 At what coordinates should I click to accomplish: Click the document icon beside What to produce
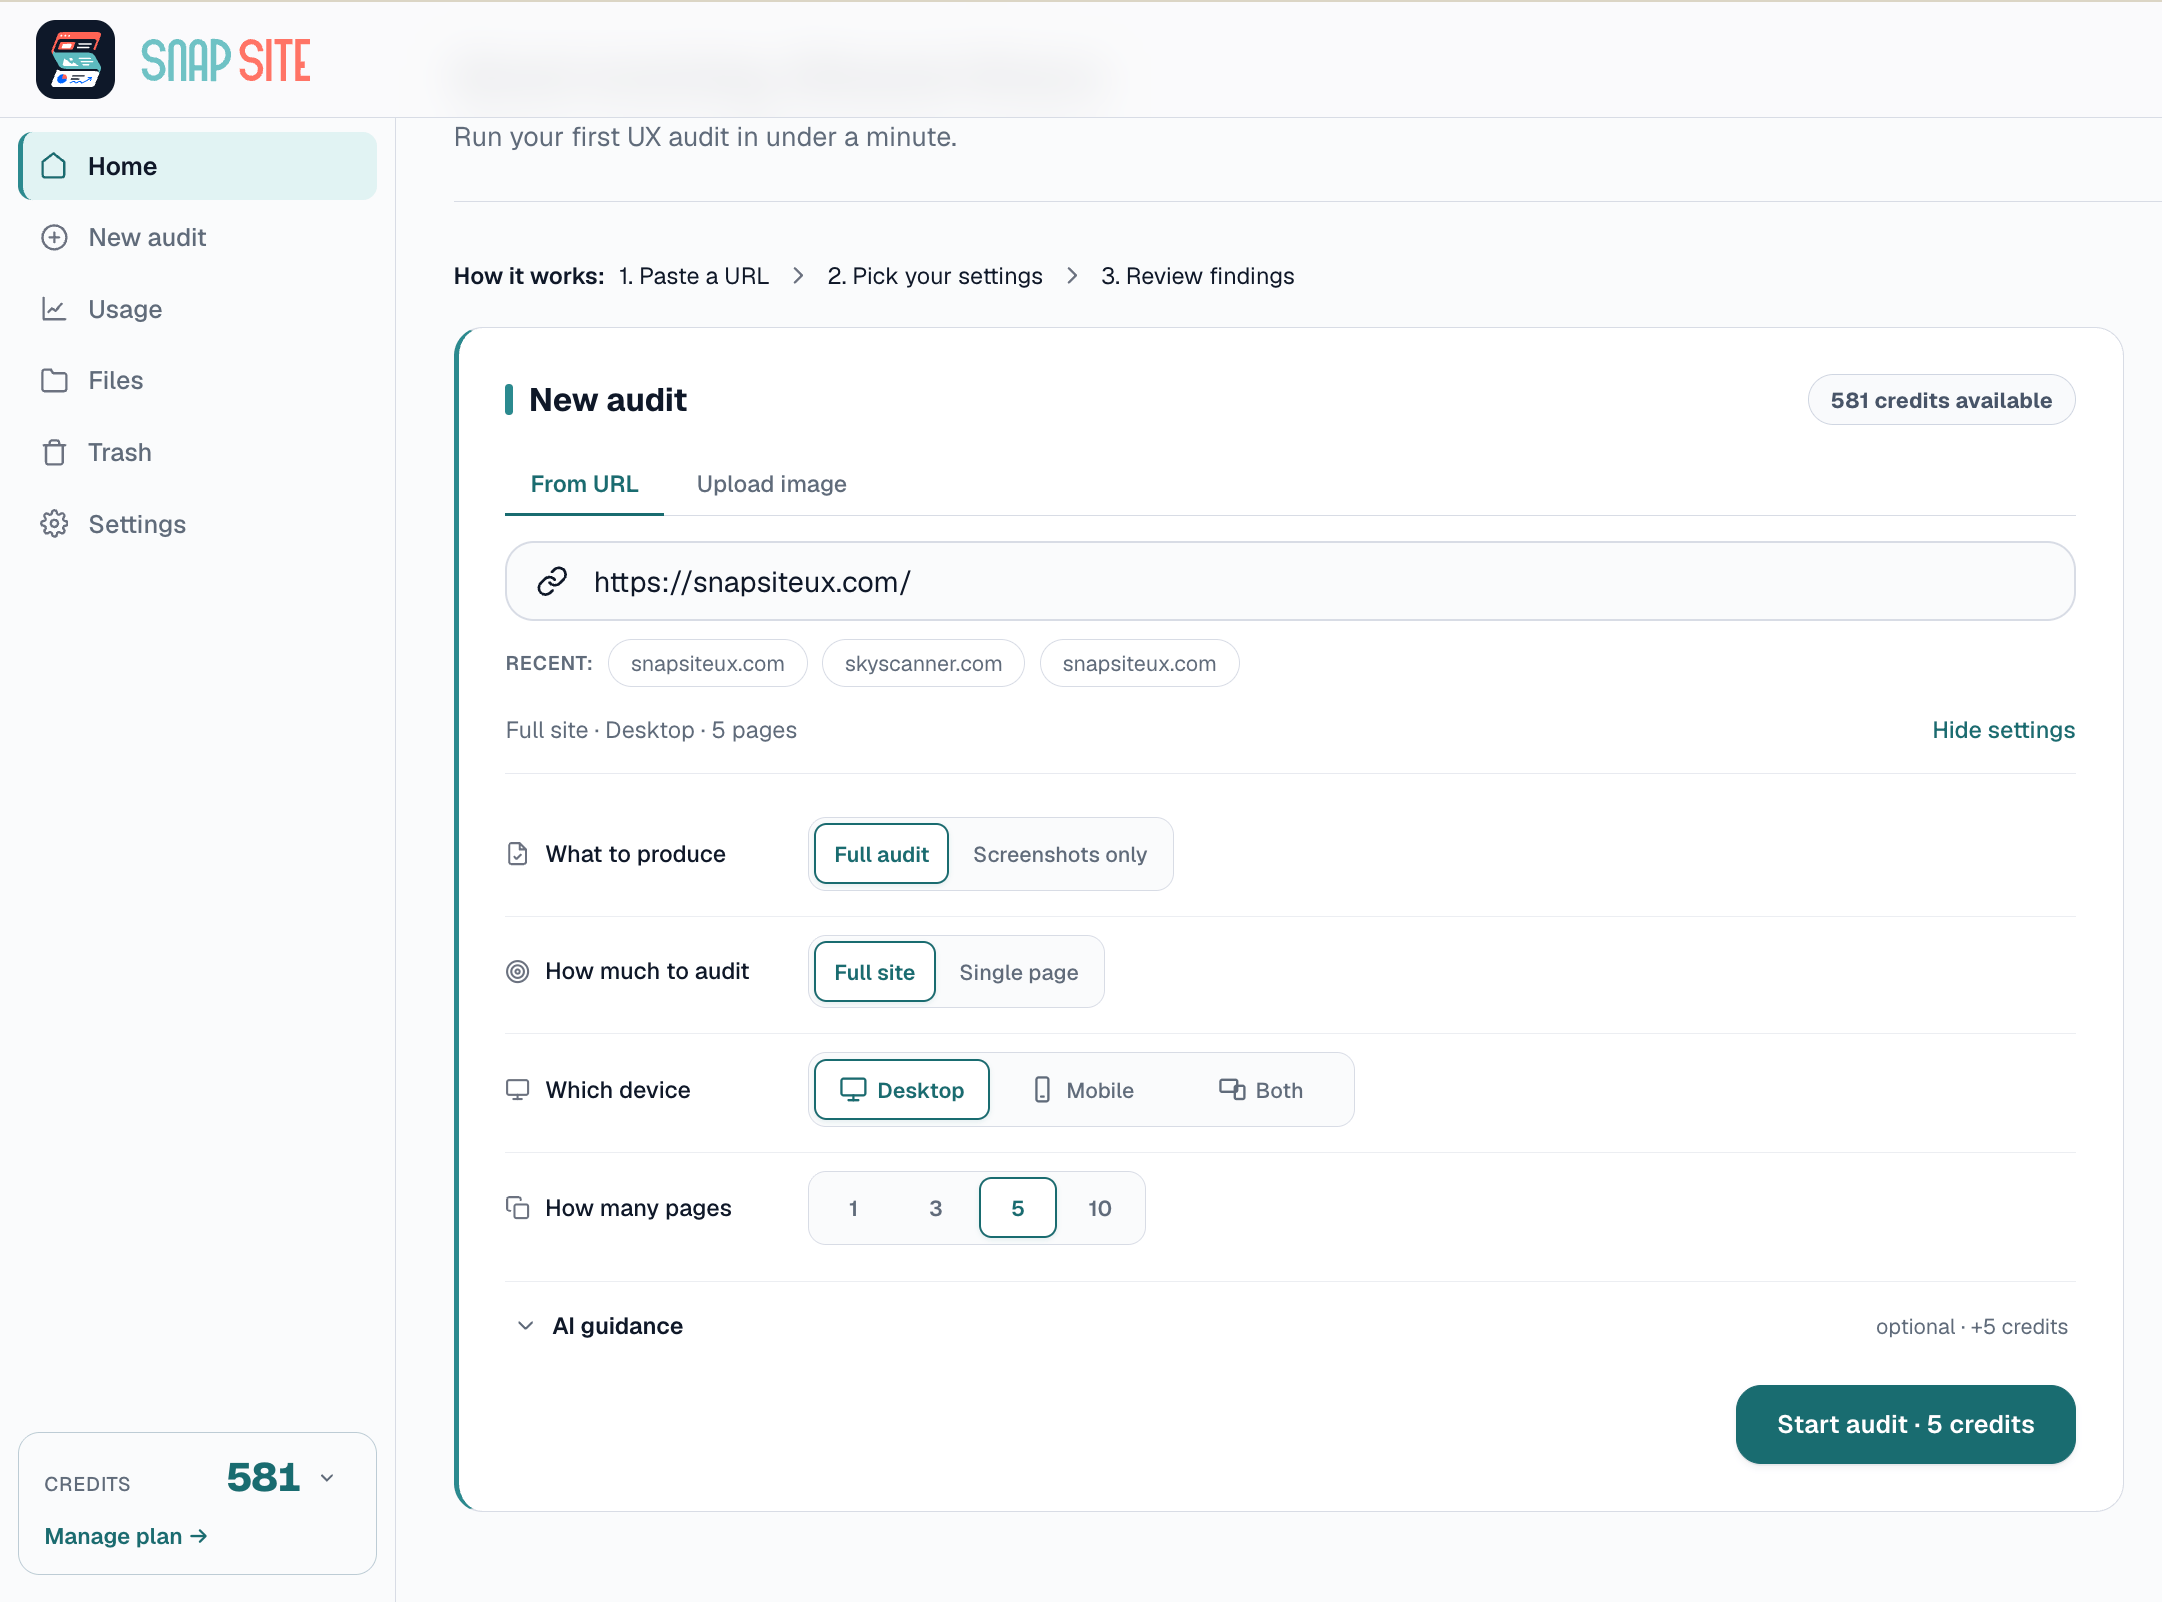coord(517,854)
